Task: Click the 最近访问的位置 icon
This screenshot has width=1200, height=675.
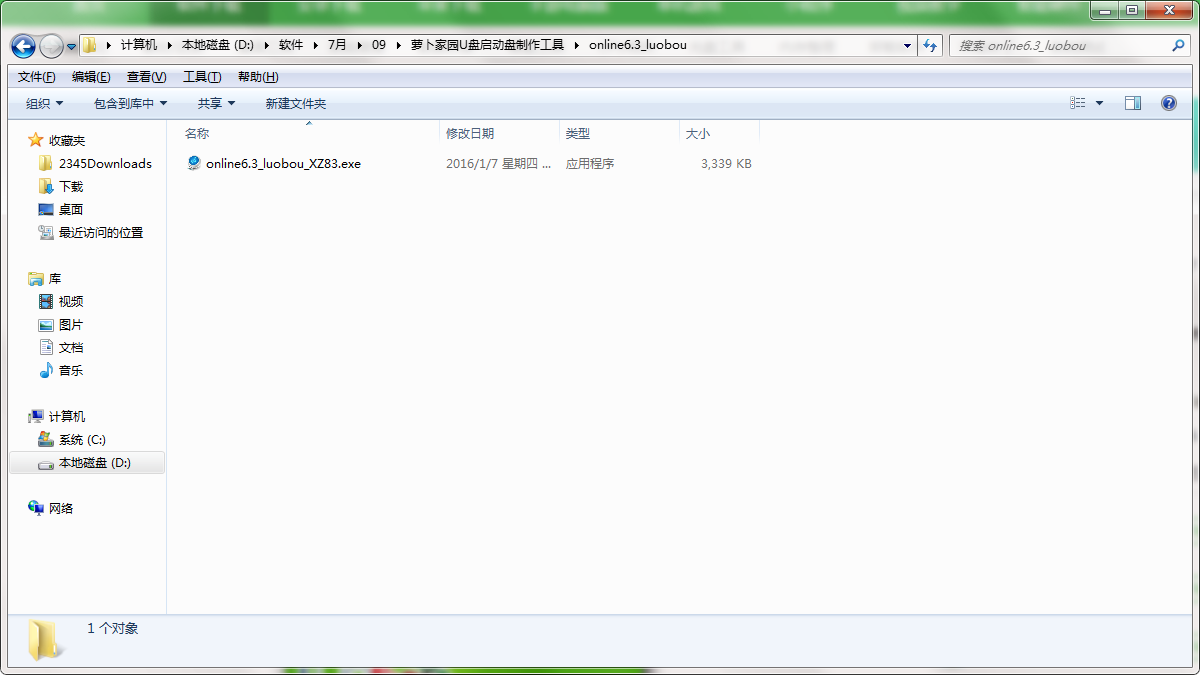Action: [46, 232]
